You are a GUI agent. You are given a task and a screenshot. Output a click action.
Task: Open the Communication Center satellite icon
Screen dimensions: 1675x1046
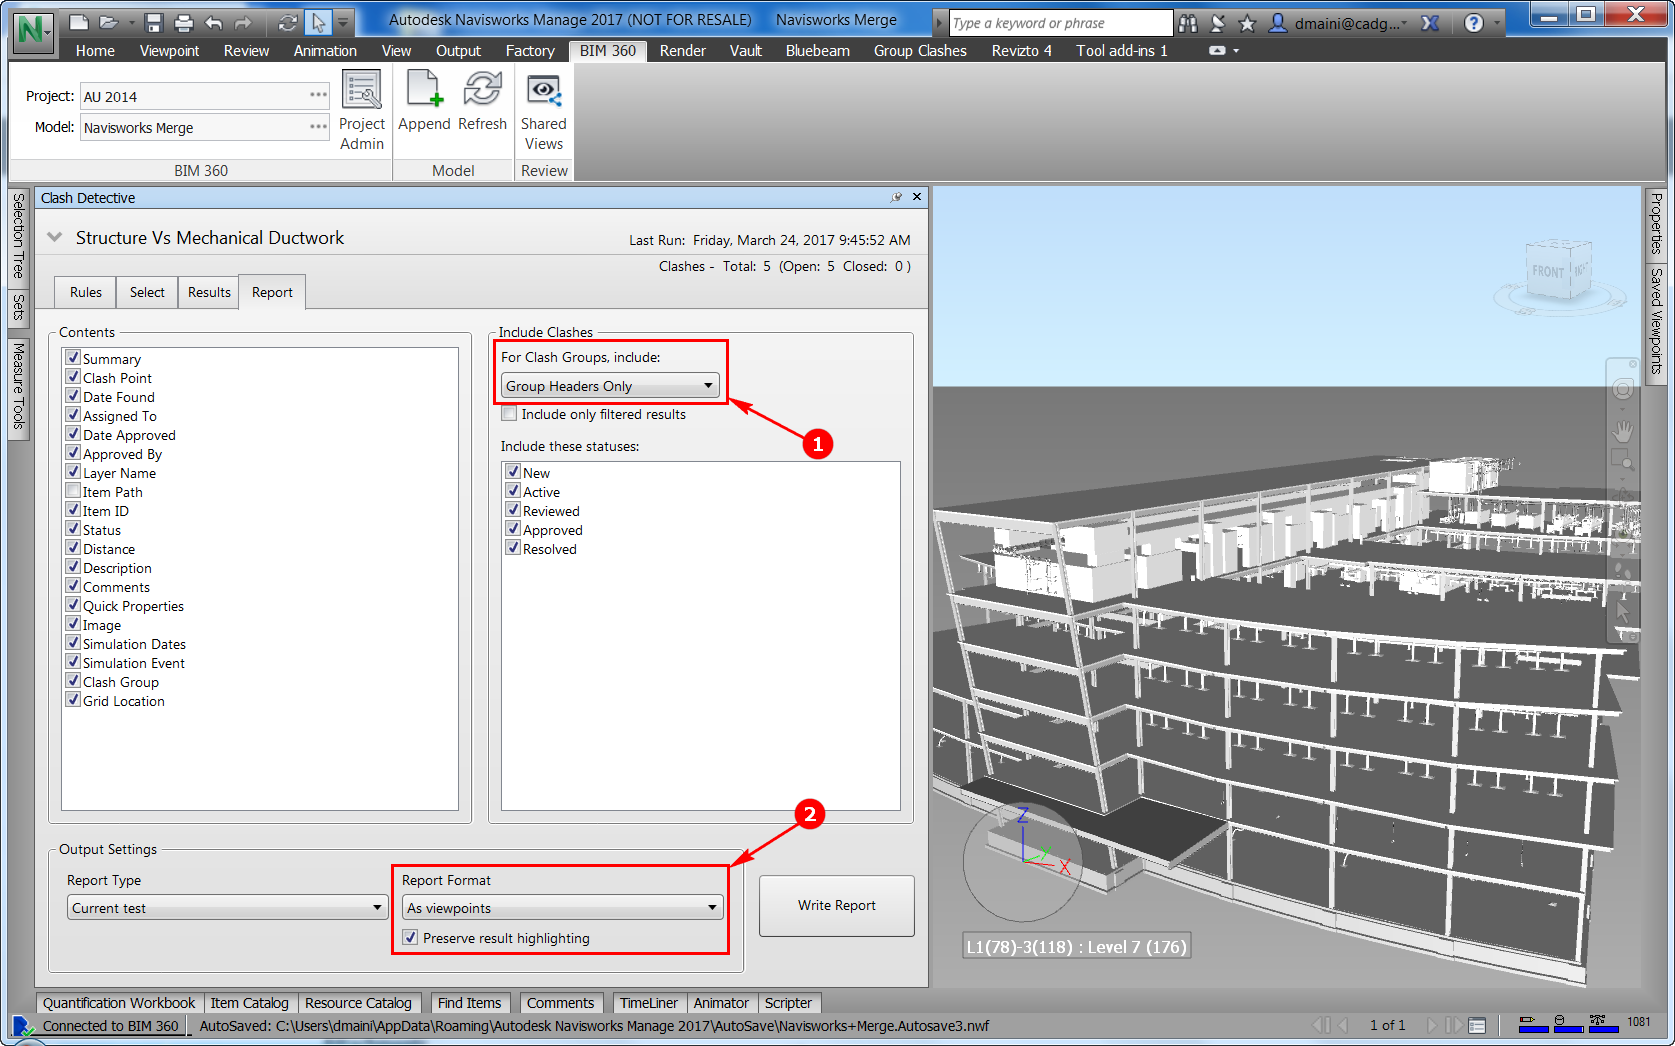pos(1218,23)
